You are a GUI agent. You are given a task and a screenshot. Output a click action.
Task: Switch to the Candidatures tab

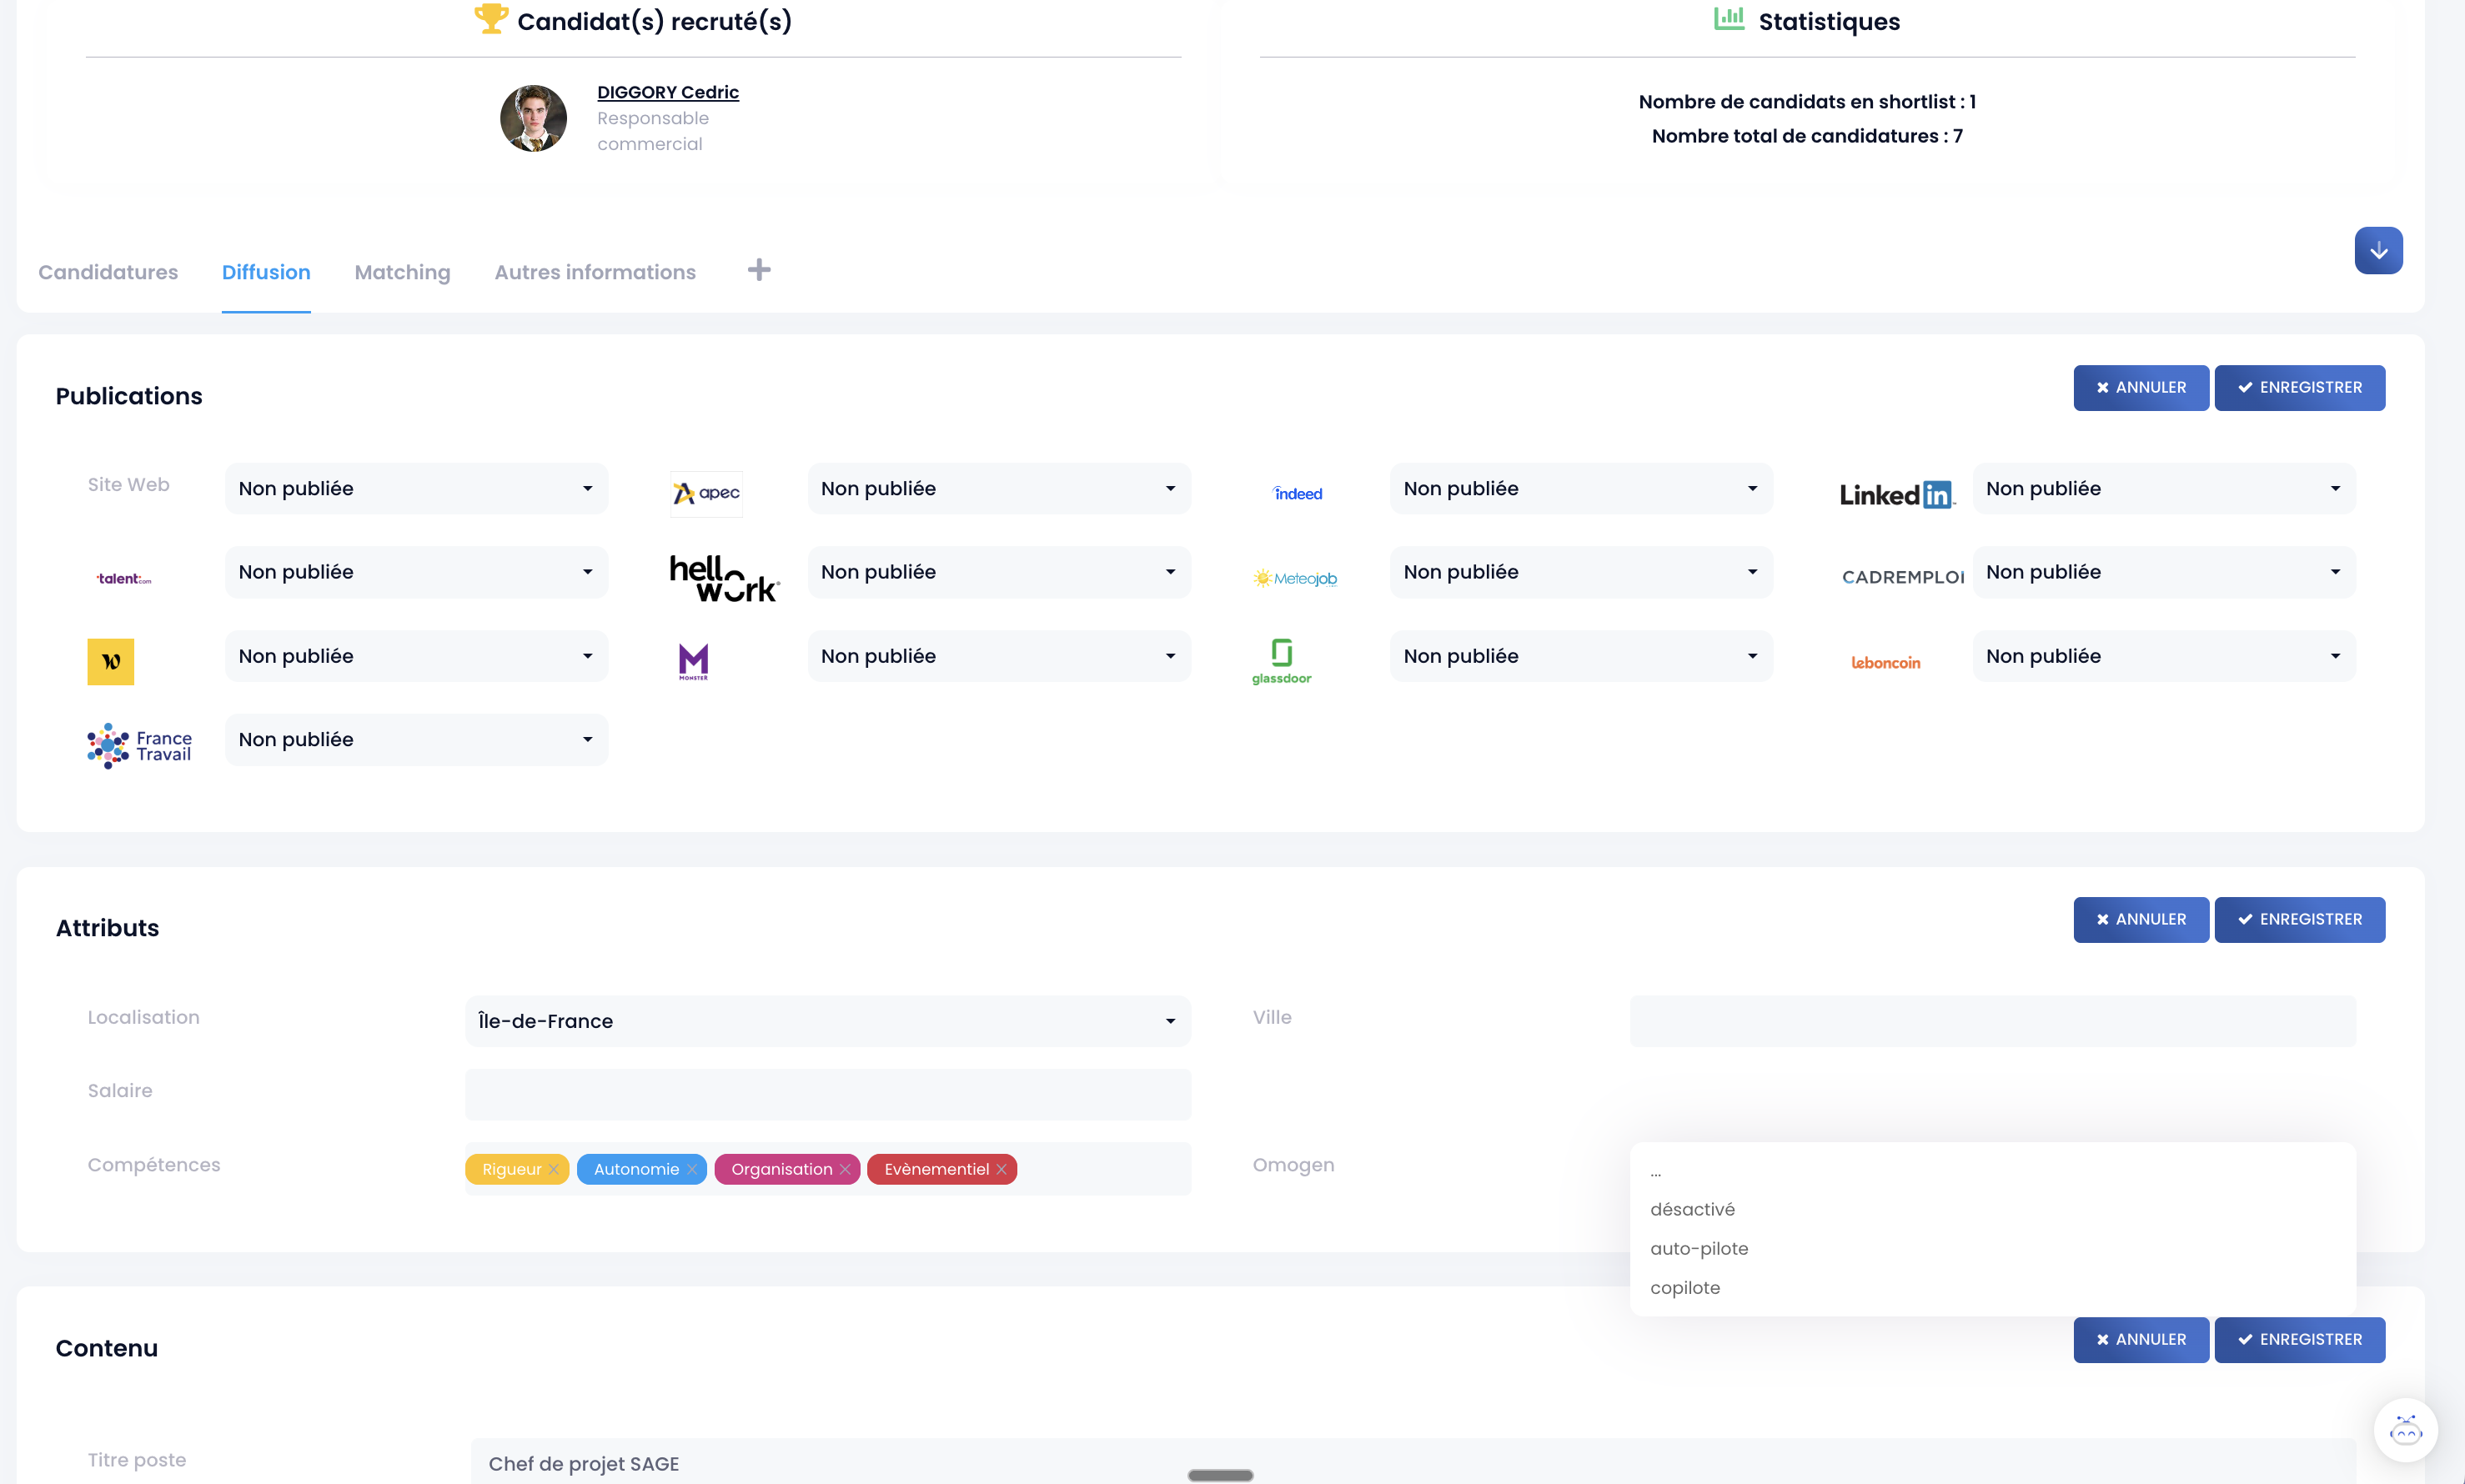click(x=108, y=272)
